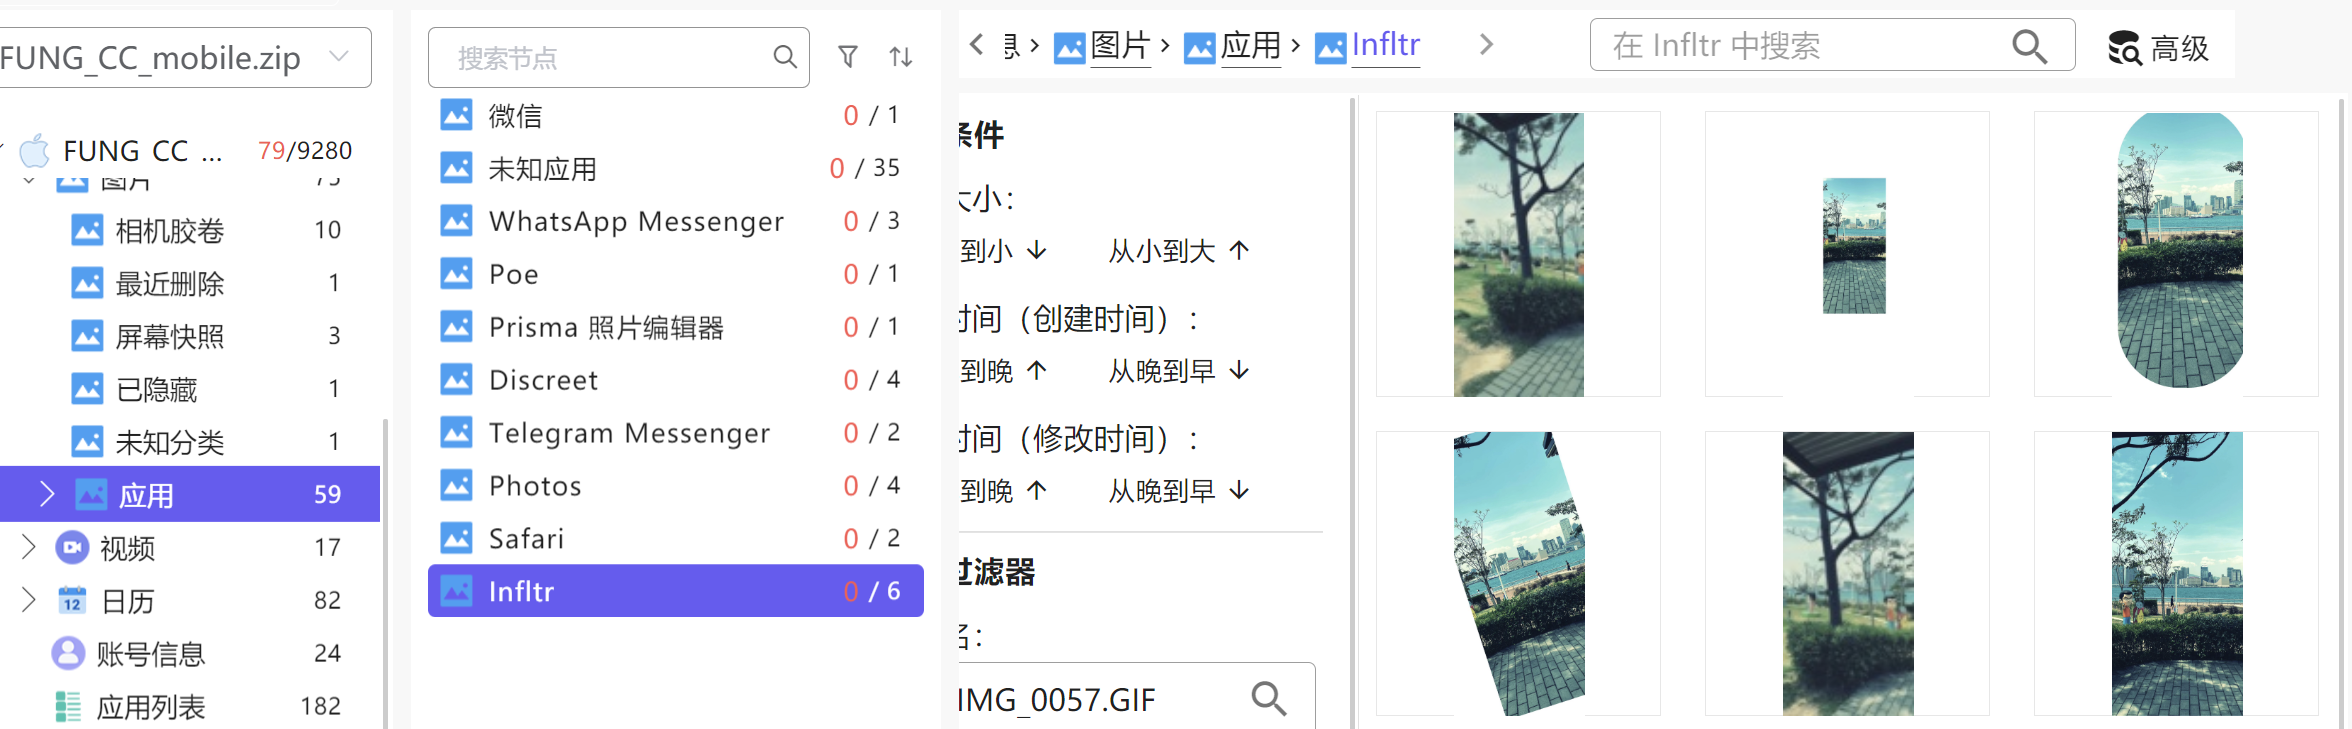Click the filter funnel icon
Screen dimensions: 2352x729
pyautogui.click(x=847, y=57)
